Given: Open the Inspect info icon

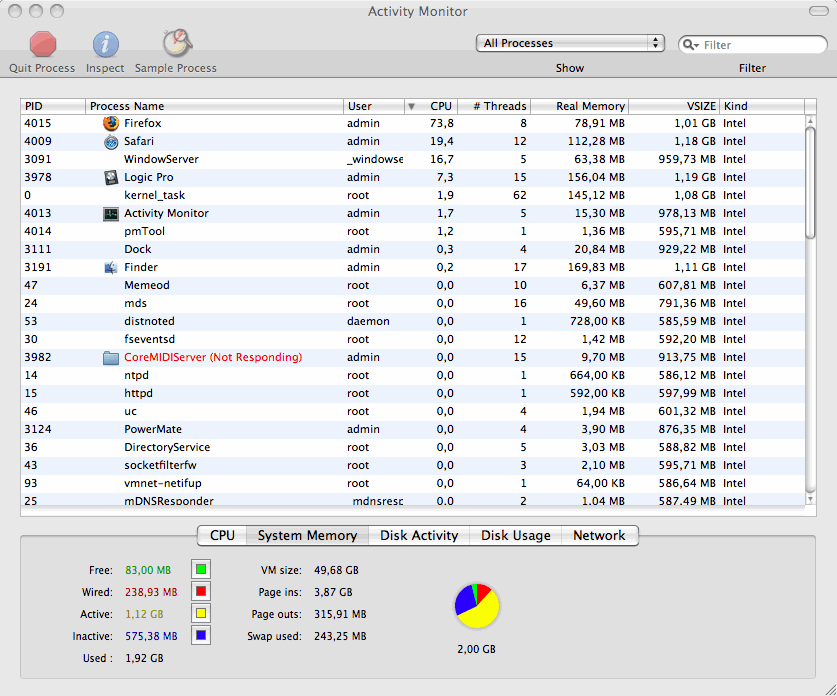Looking at the screenshot, I should [106, 44].
